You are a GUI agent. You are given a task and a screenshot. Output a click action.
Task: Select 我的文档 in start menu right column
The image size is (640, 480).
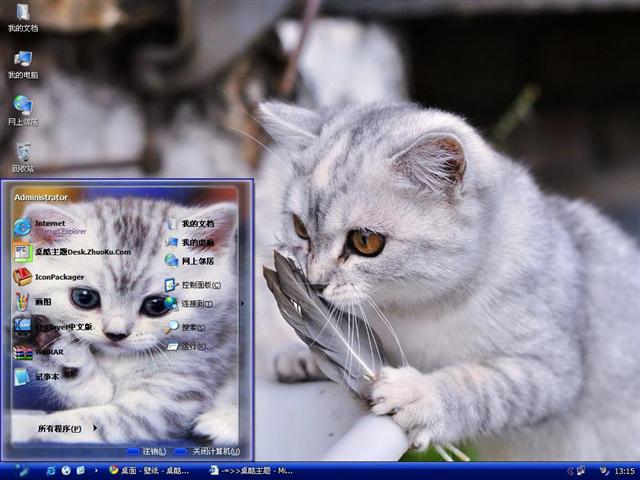[190, 224]
